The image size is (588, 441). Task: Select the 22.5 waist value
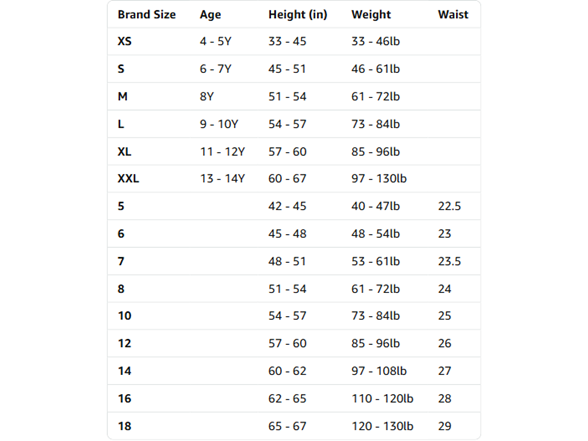pyautogui.click(x=449, y=206)
